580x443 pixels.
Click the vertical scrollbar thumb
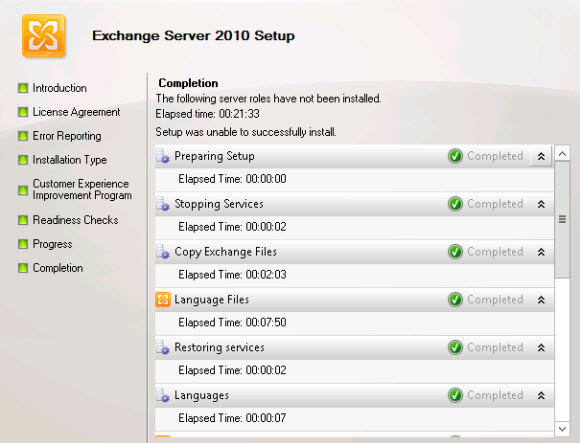[x=562, y=220]
